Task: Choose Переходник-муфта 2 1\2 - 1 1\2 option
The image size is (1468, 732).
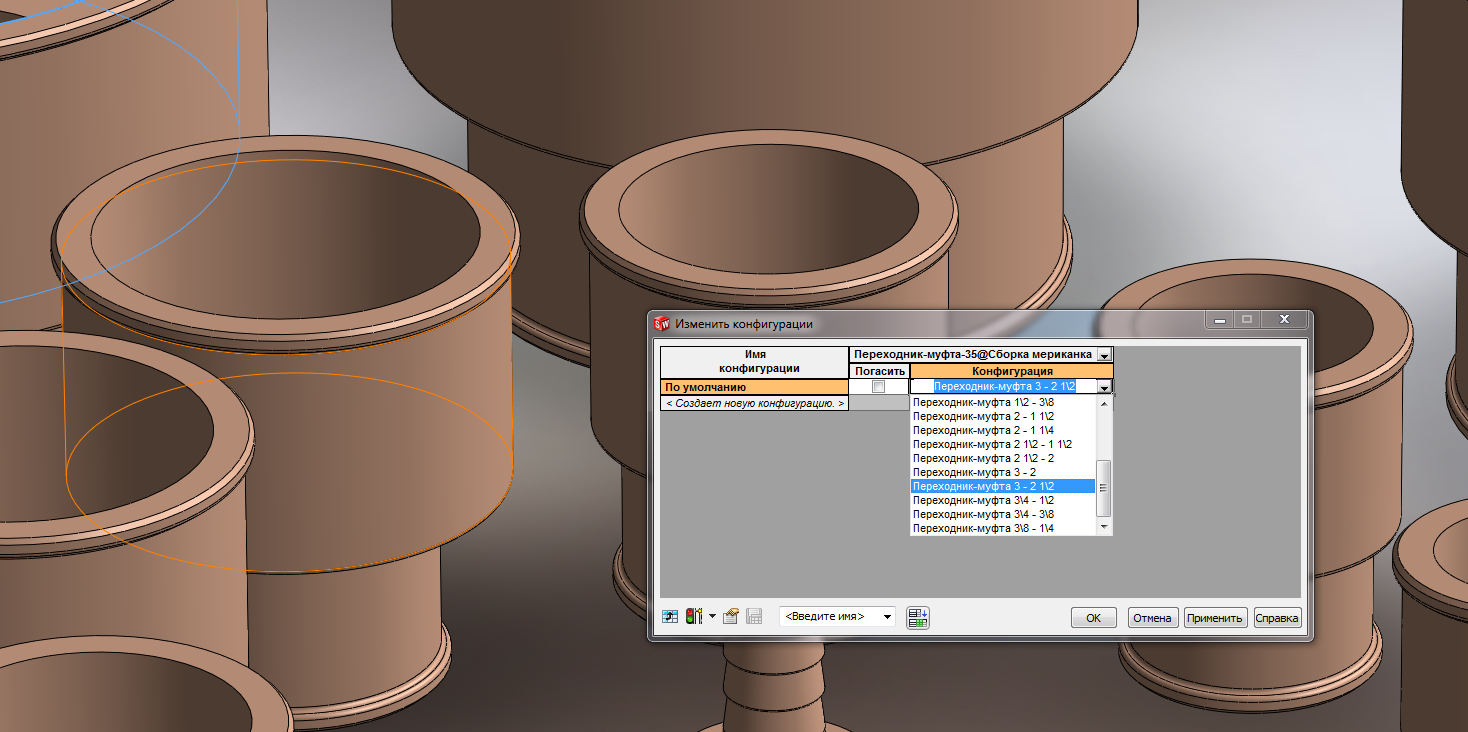Action: (1003, 444)
